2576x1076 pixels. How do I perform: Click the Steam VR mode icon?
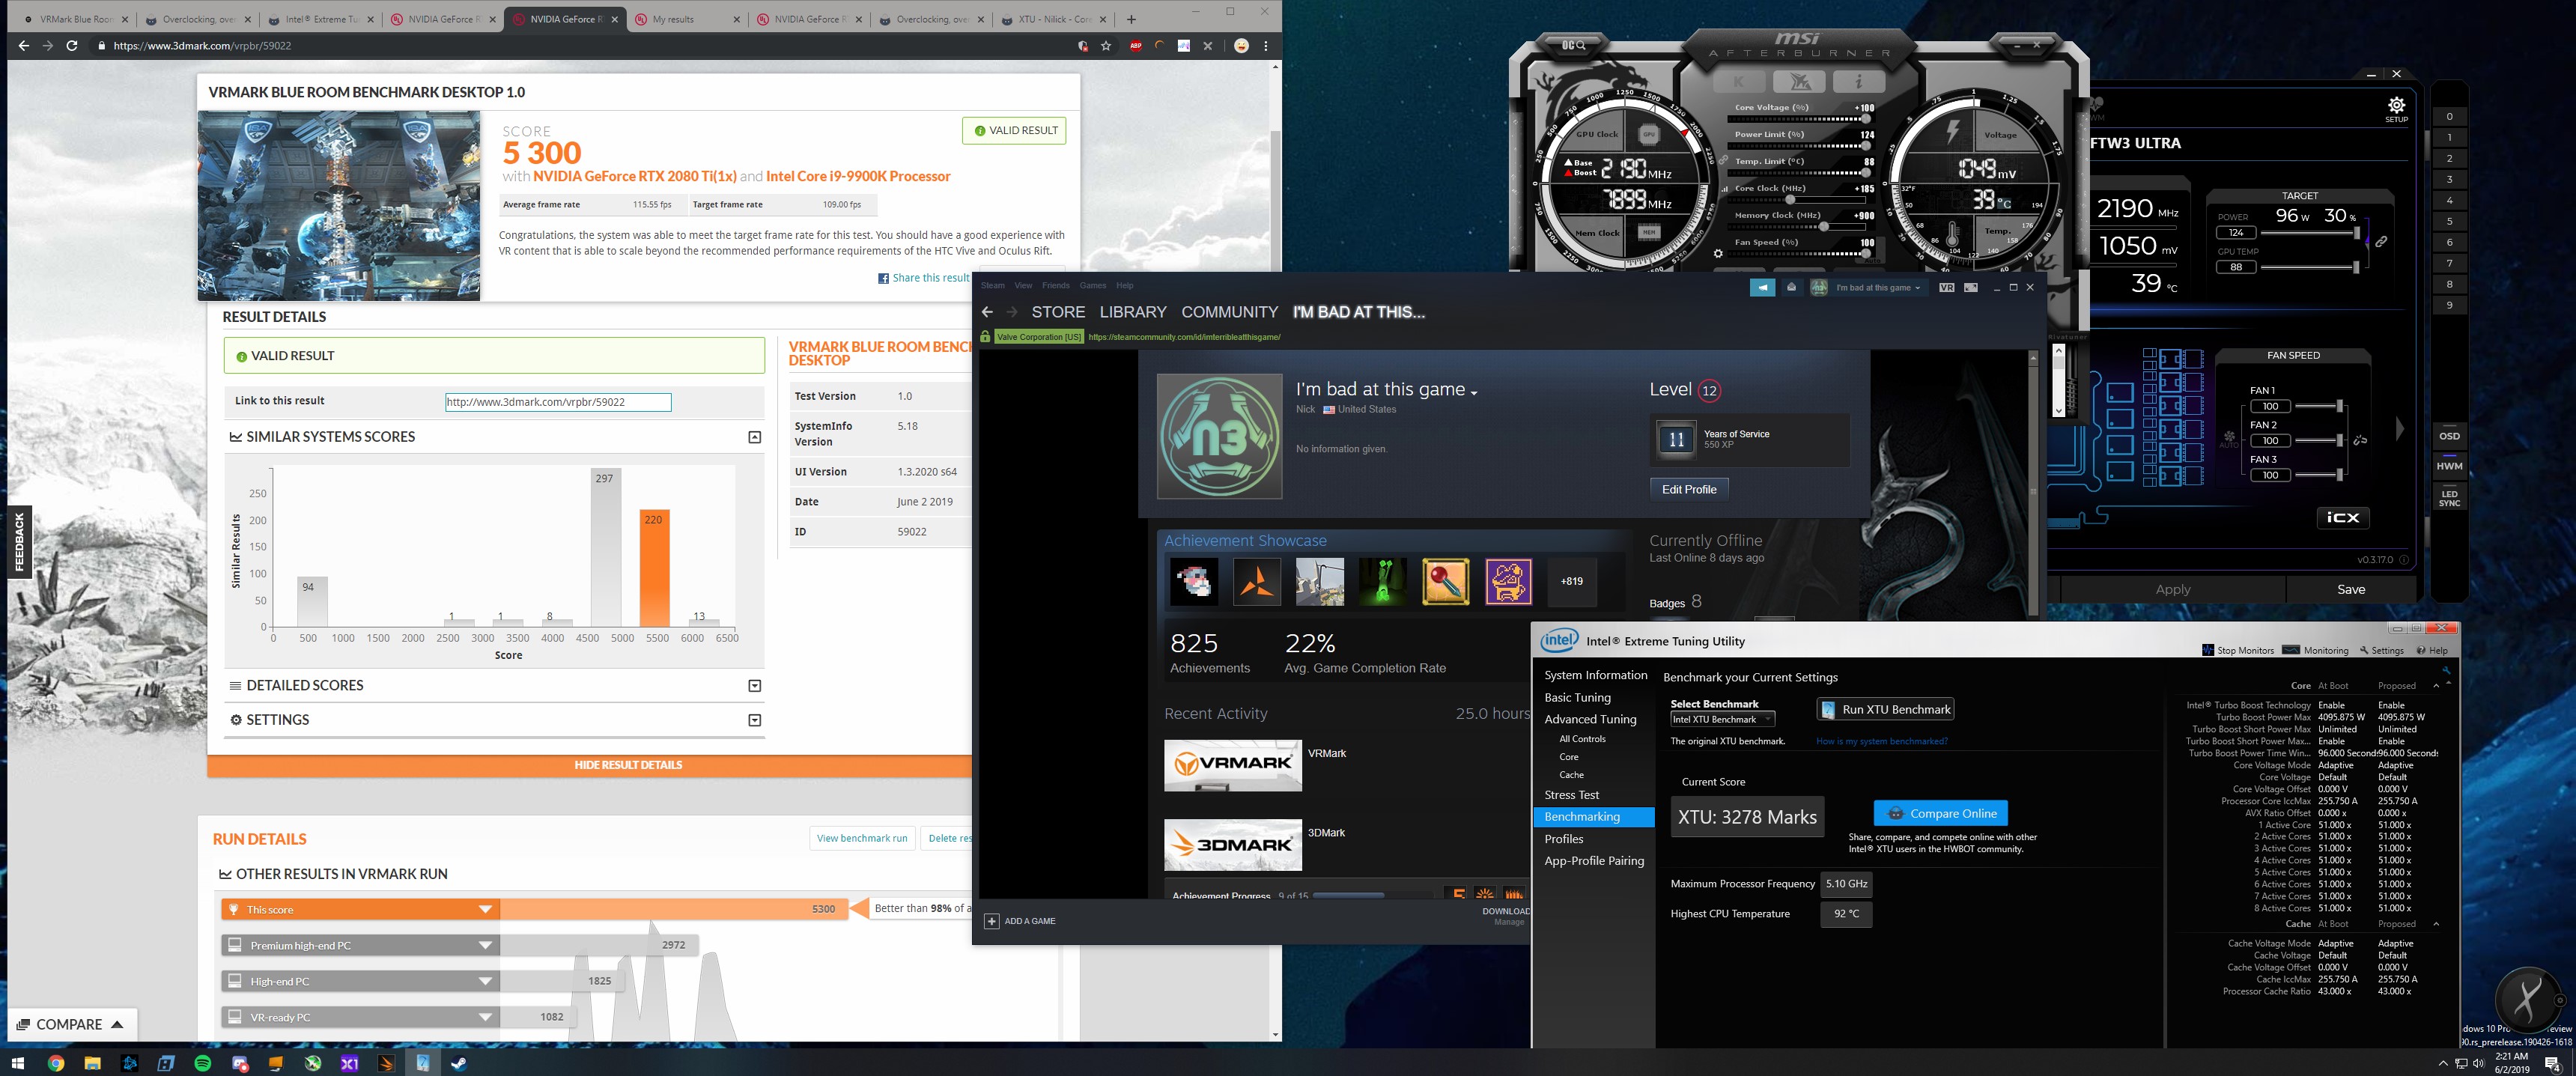tap(1946, 288)
